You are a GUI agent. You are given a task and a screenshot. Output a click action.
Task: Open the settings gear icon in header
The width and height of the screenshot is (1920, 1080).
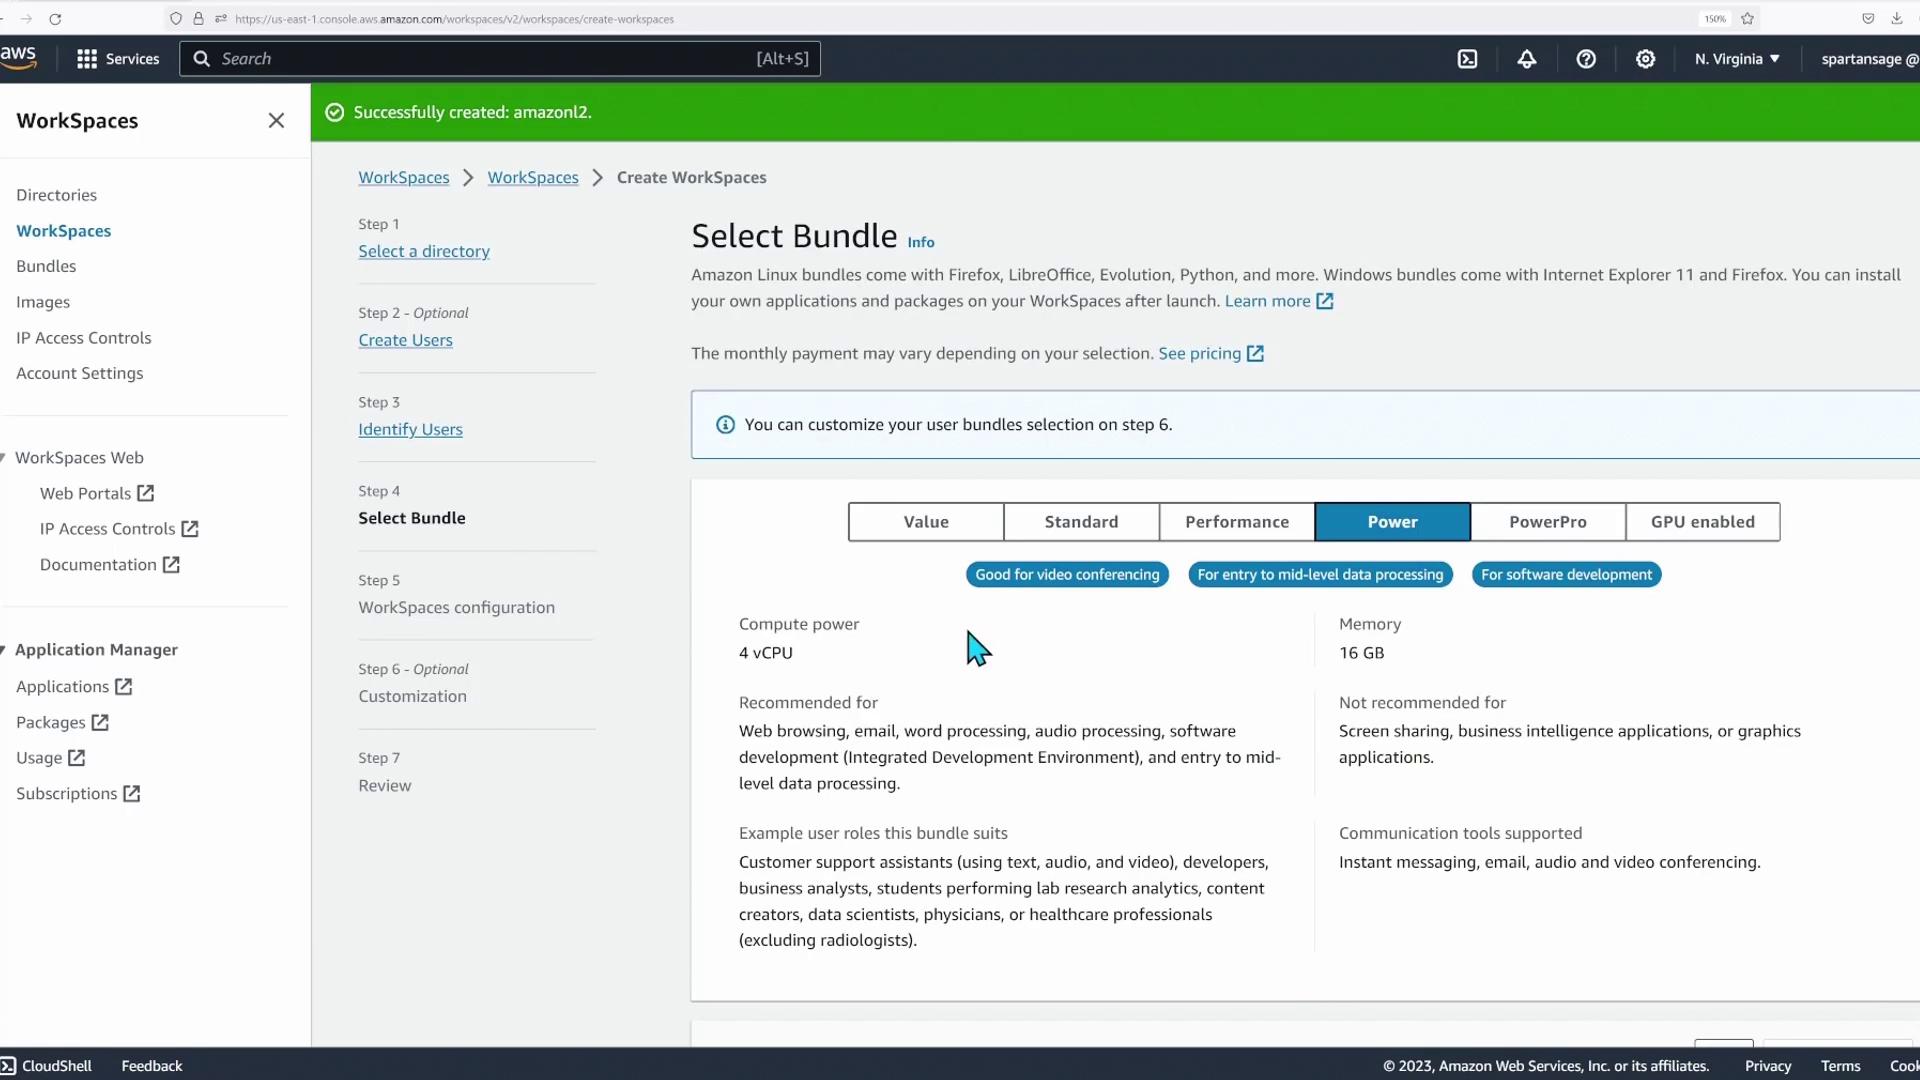1645,59
